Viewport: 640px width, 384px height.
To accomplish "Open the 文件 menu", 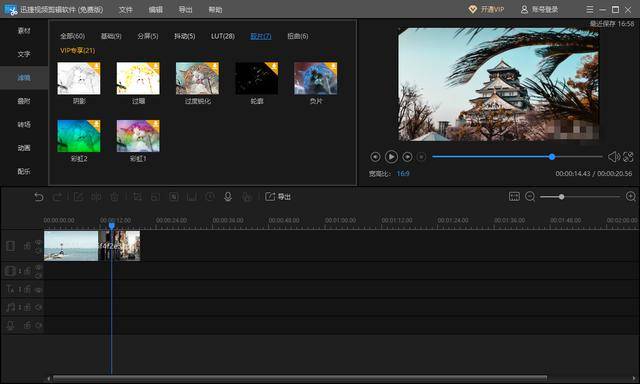I will [125, 9].
